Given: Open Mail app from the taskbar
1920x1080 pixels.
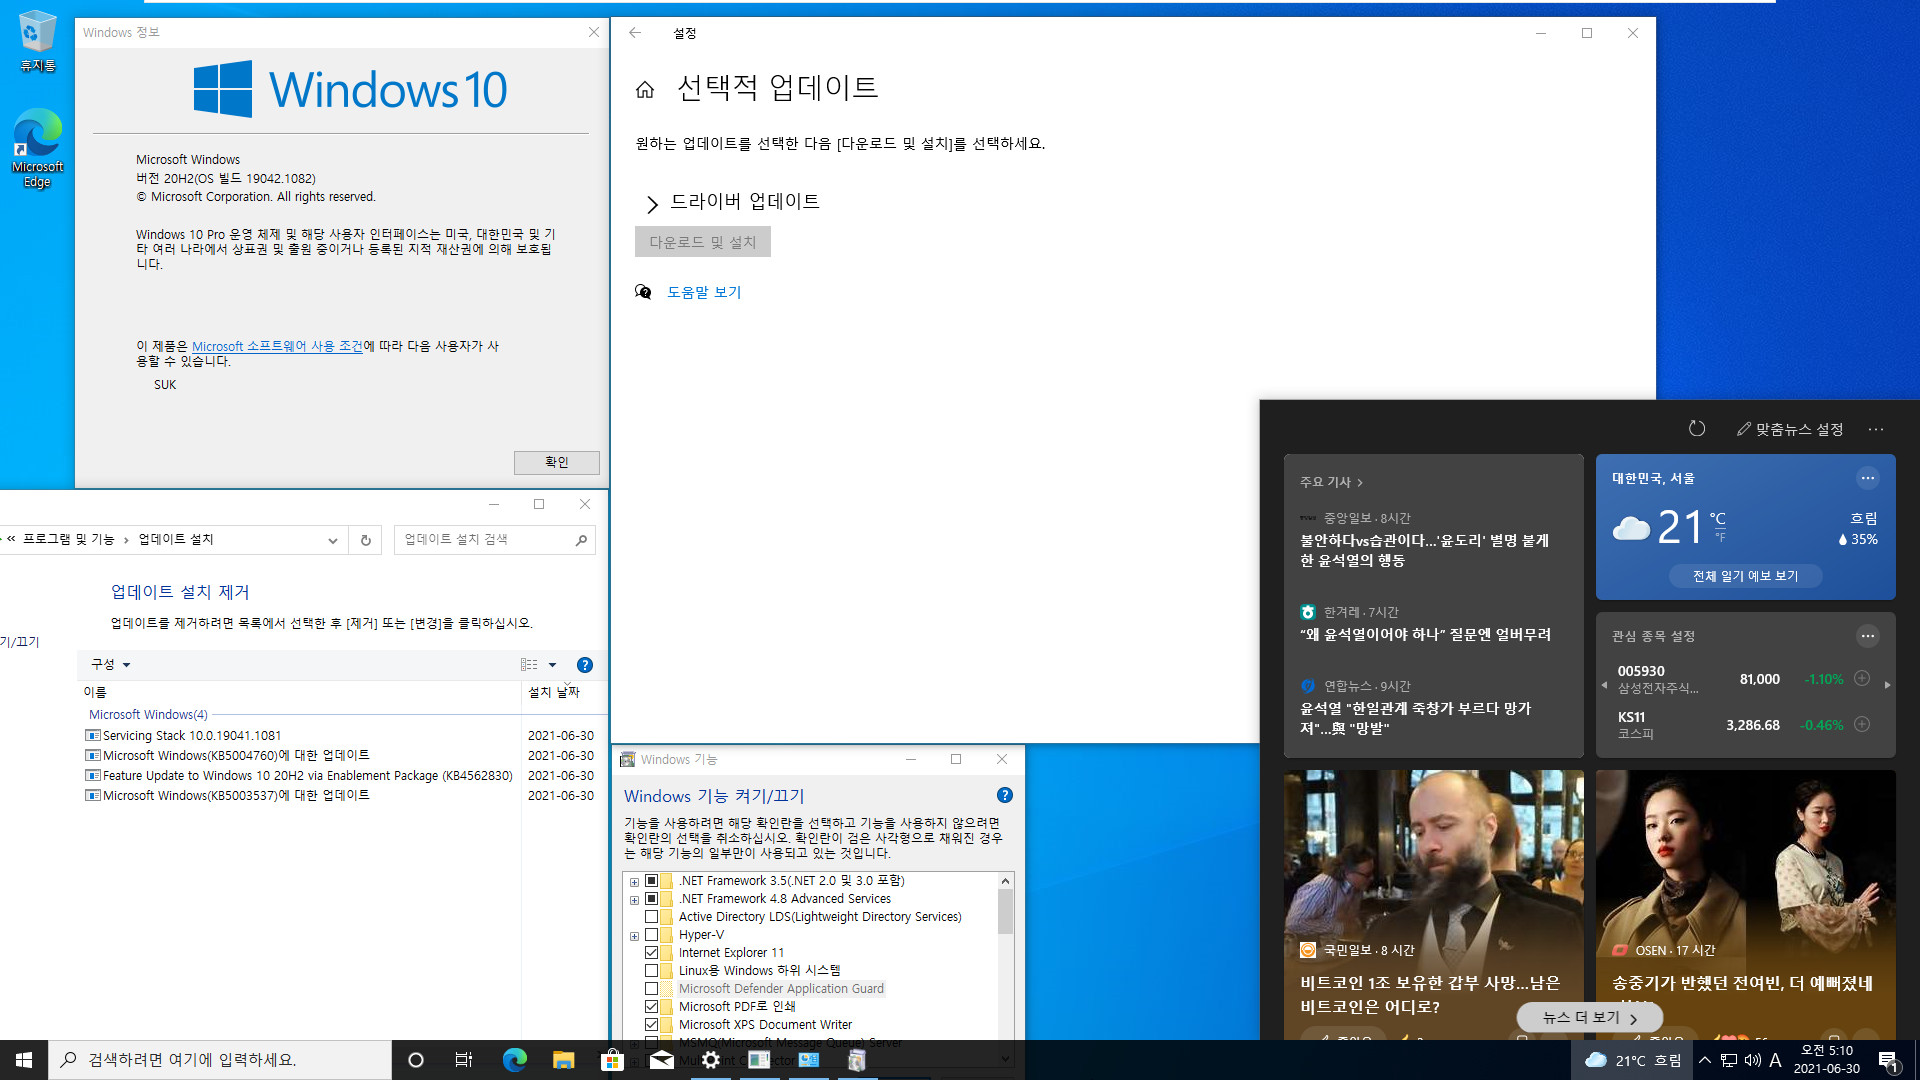Looking at the screenshot, I should pyautogui.click(x=661, y=1060).
